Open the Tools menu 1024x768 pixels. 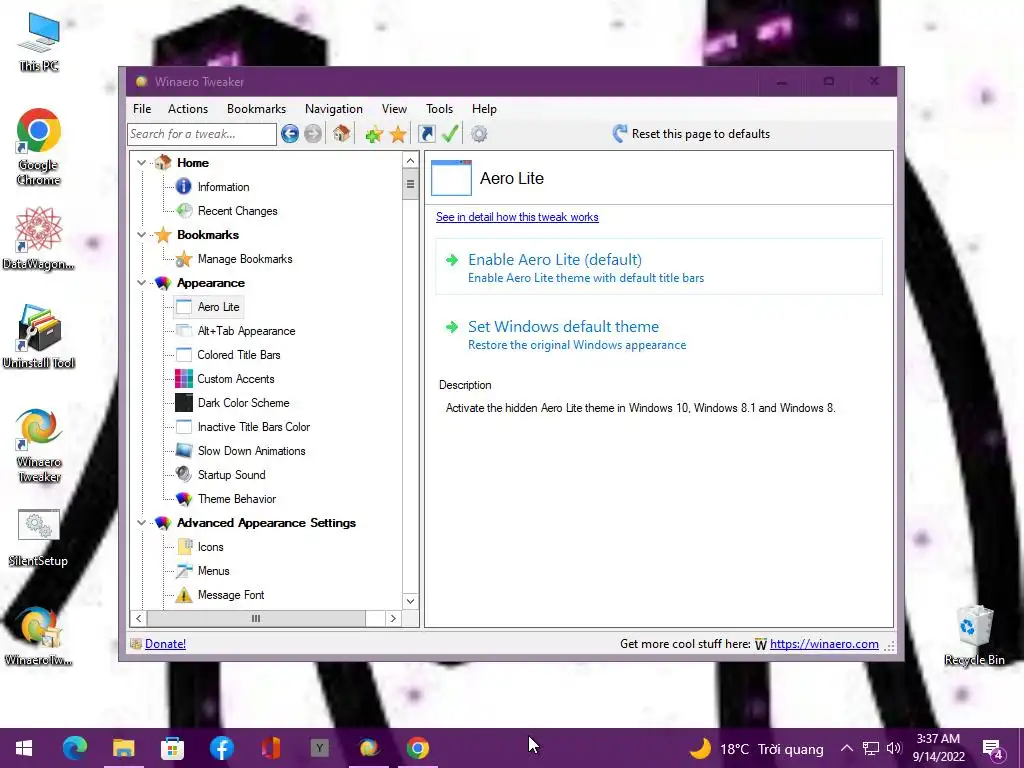[439, 109]
